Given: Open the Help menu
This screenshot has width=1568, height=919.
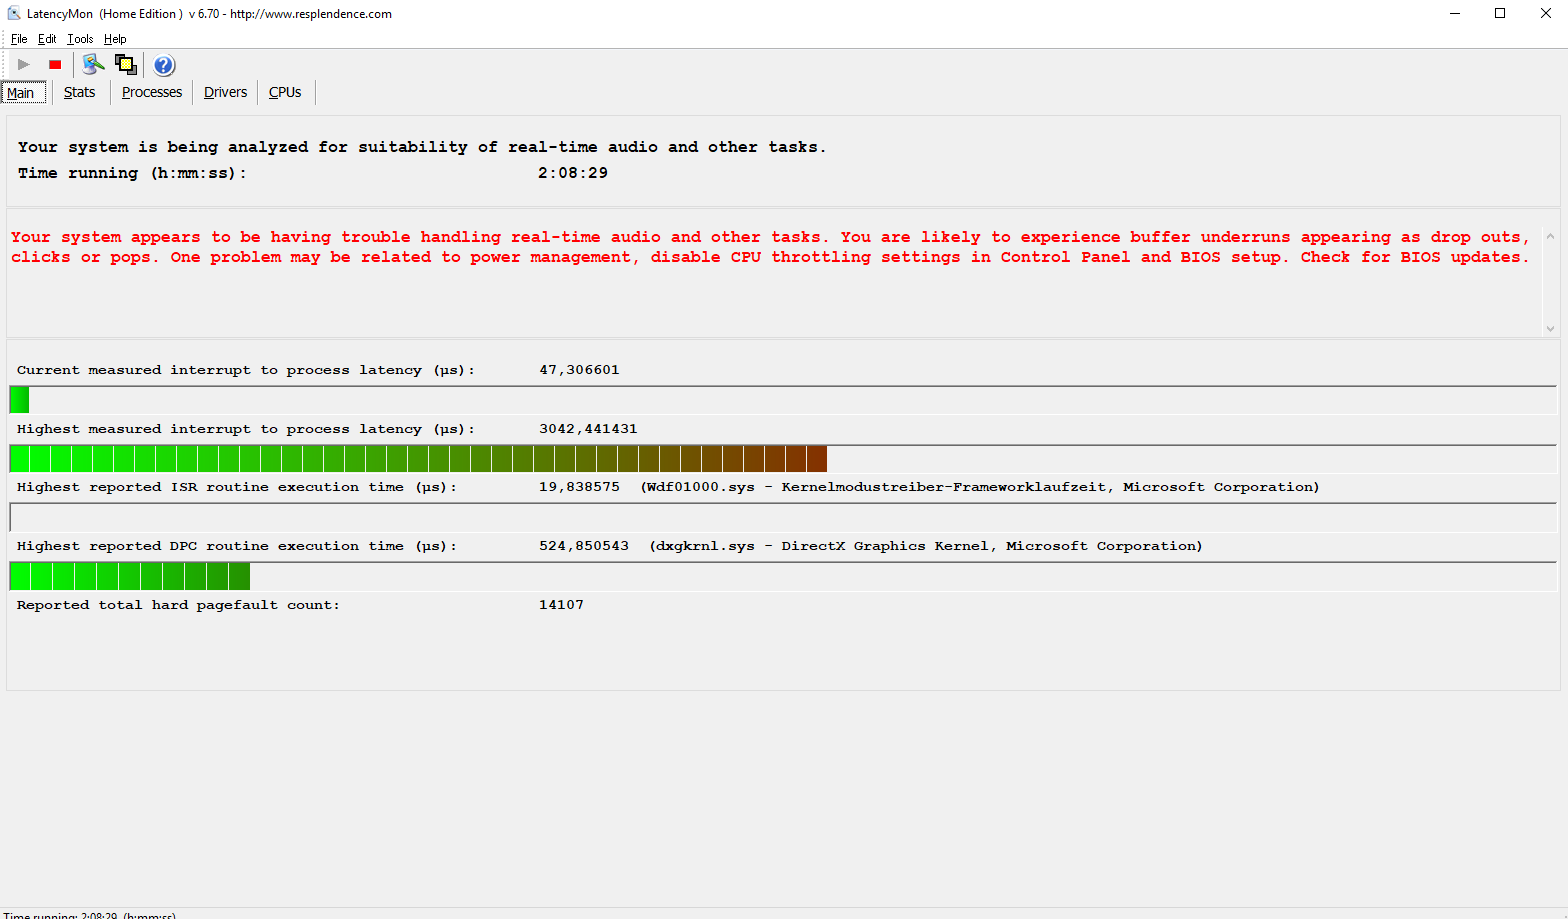Looking at the screenshot, I should coord(115,39).
